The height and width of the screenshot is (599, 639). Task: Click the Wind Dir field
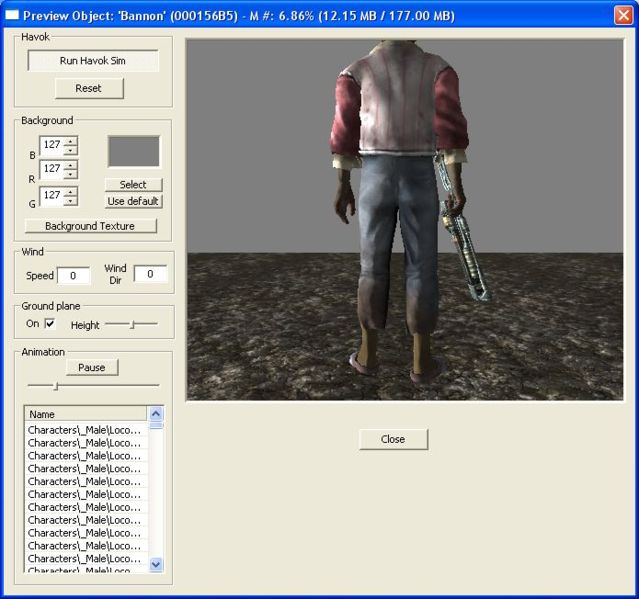150,274
